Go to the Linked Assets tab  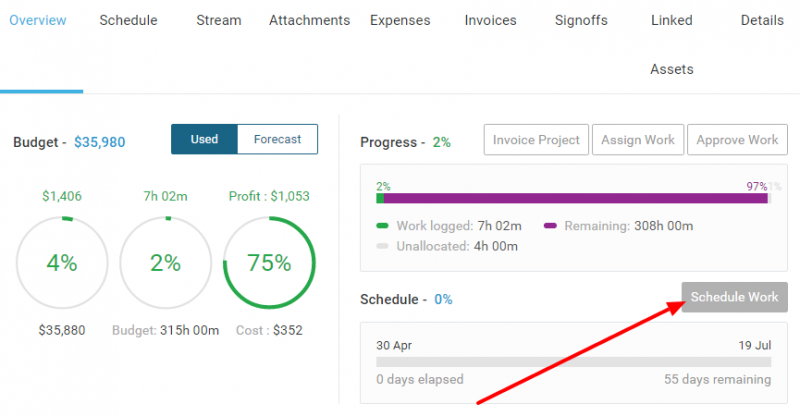[x=671, y=44]
